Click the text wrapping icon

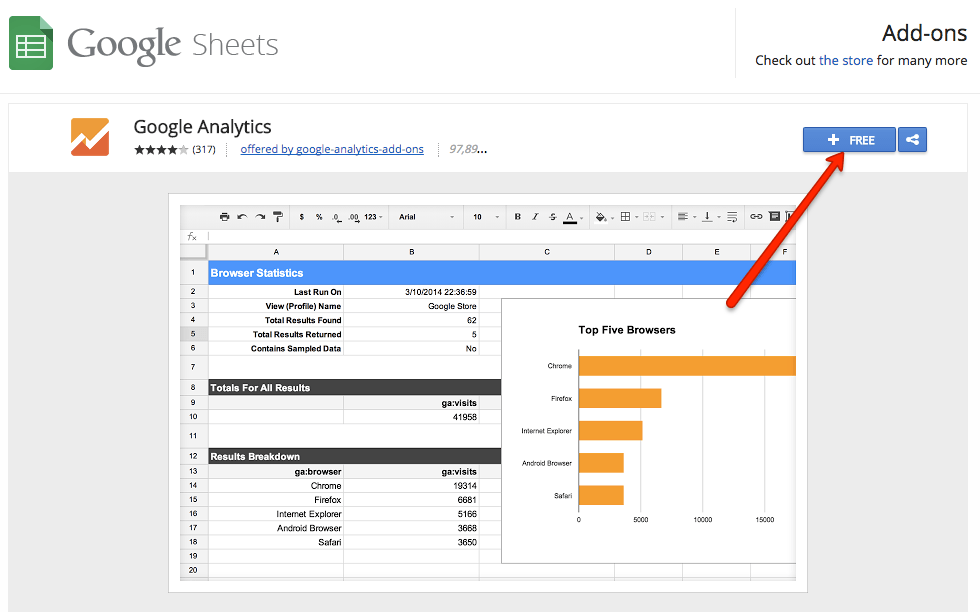click(732, 217)
